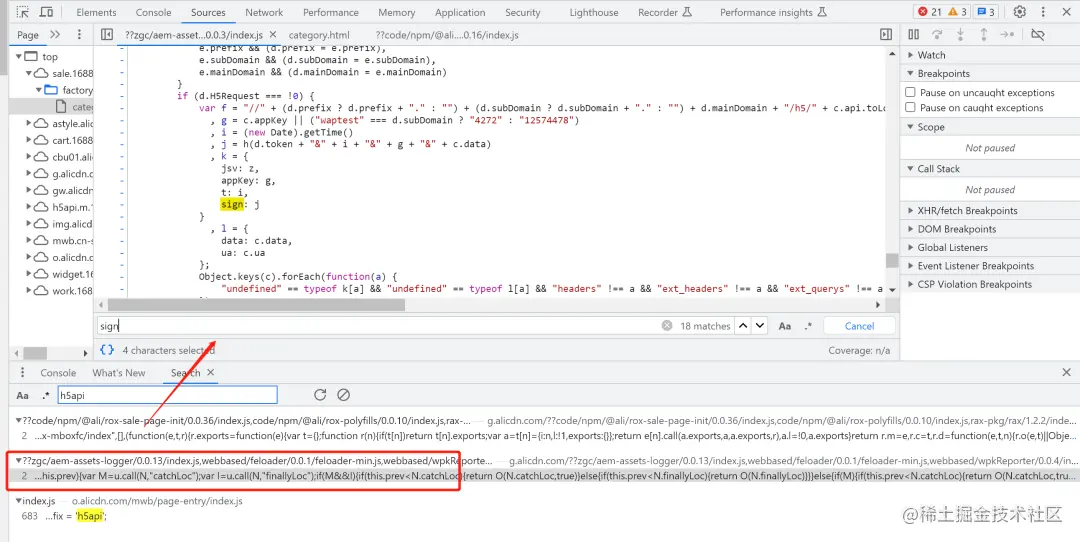Open the drawer three-dot menu
The height and width of the screenshot is (542, 1080).
[x=23, y=373]
